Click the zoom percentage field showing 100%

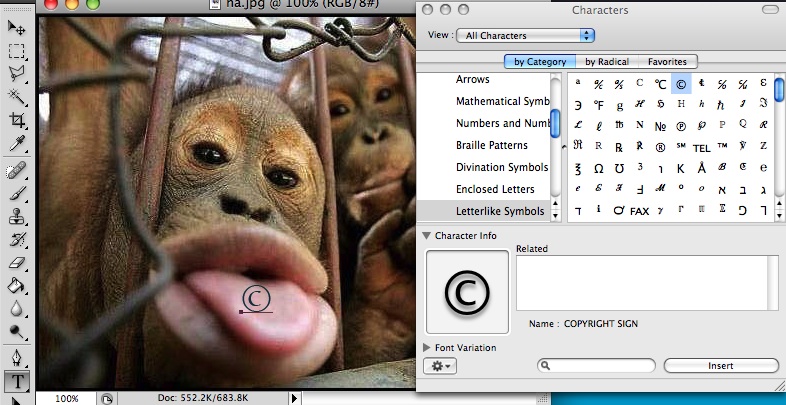66,398
